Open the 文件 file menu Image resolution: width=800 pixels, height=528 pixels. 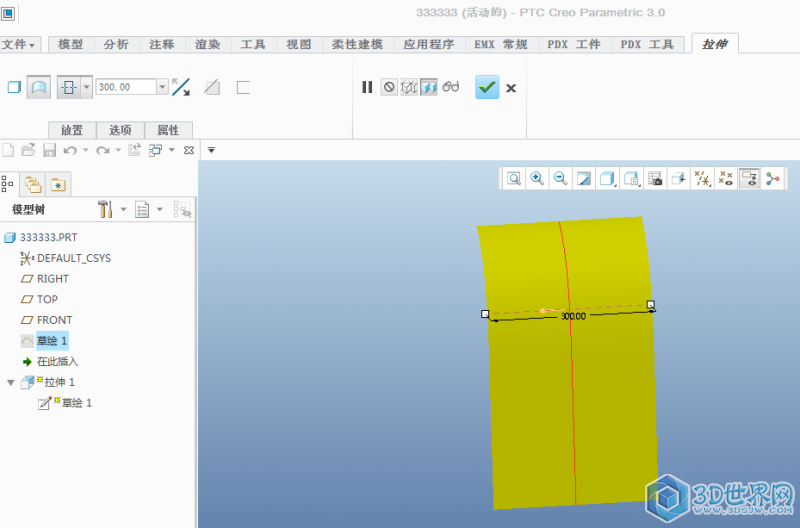pyautogui.click(x=18, y=44)
